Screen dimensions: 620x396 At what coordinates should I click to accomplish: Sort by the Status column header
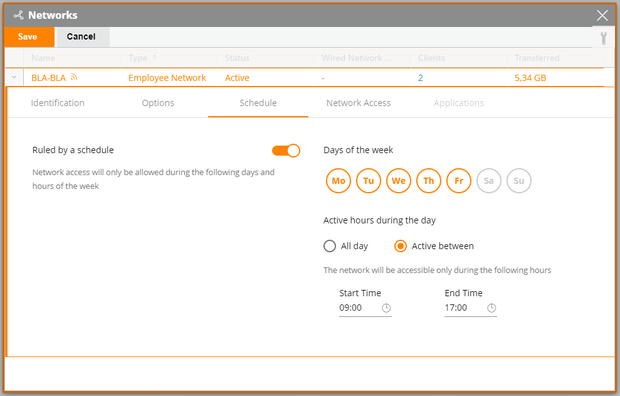pos(237,58)
